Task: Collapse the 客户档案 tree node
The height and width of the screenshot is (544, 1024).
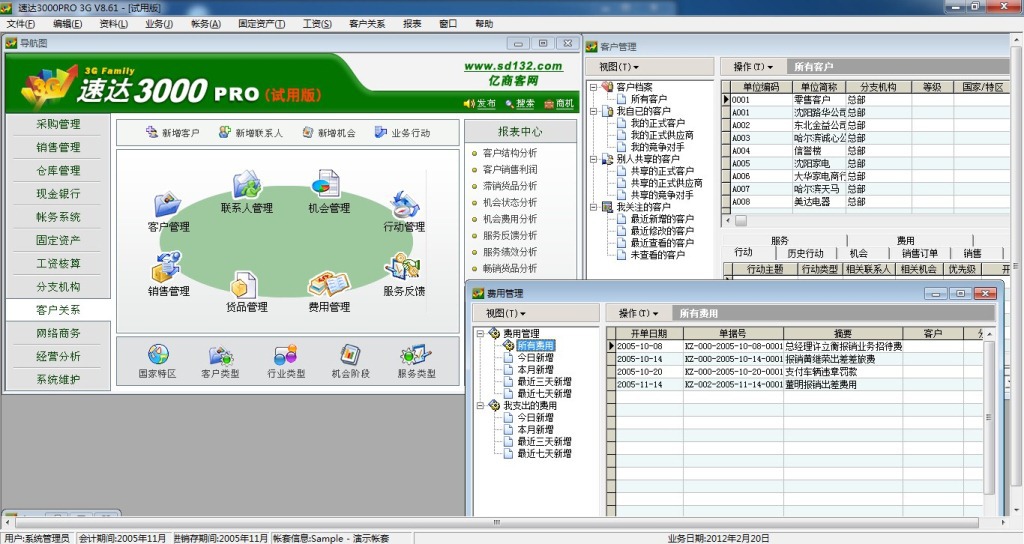Action: [594, 87]
